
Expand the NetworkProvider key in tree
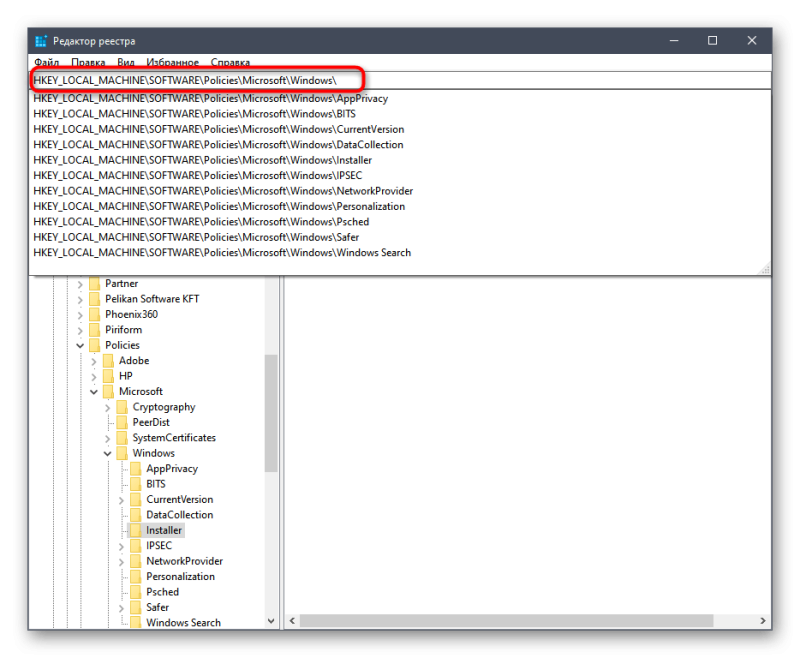click(x=121, y=562)
